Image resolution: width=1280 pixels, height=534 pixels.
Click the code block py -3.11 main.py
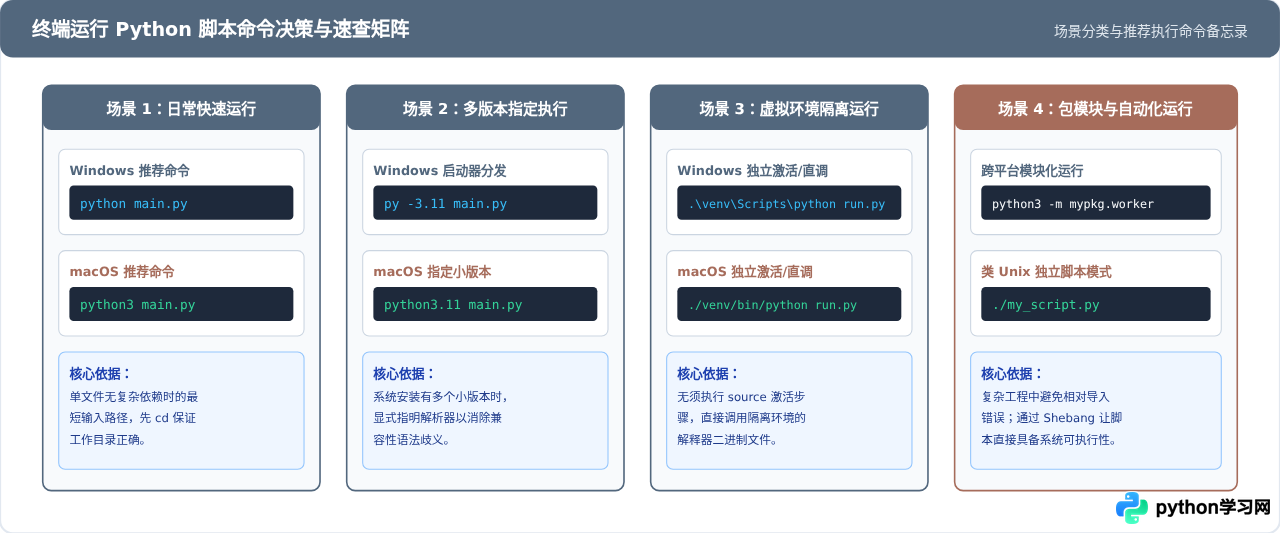(x=485, y=203)
